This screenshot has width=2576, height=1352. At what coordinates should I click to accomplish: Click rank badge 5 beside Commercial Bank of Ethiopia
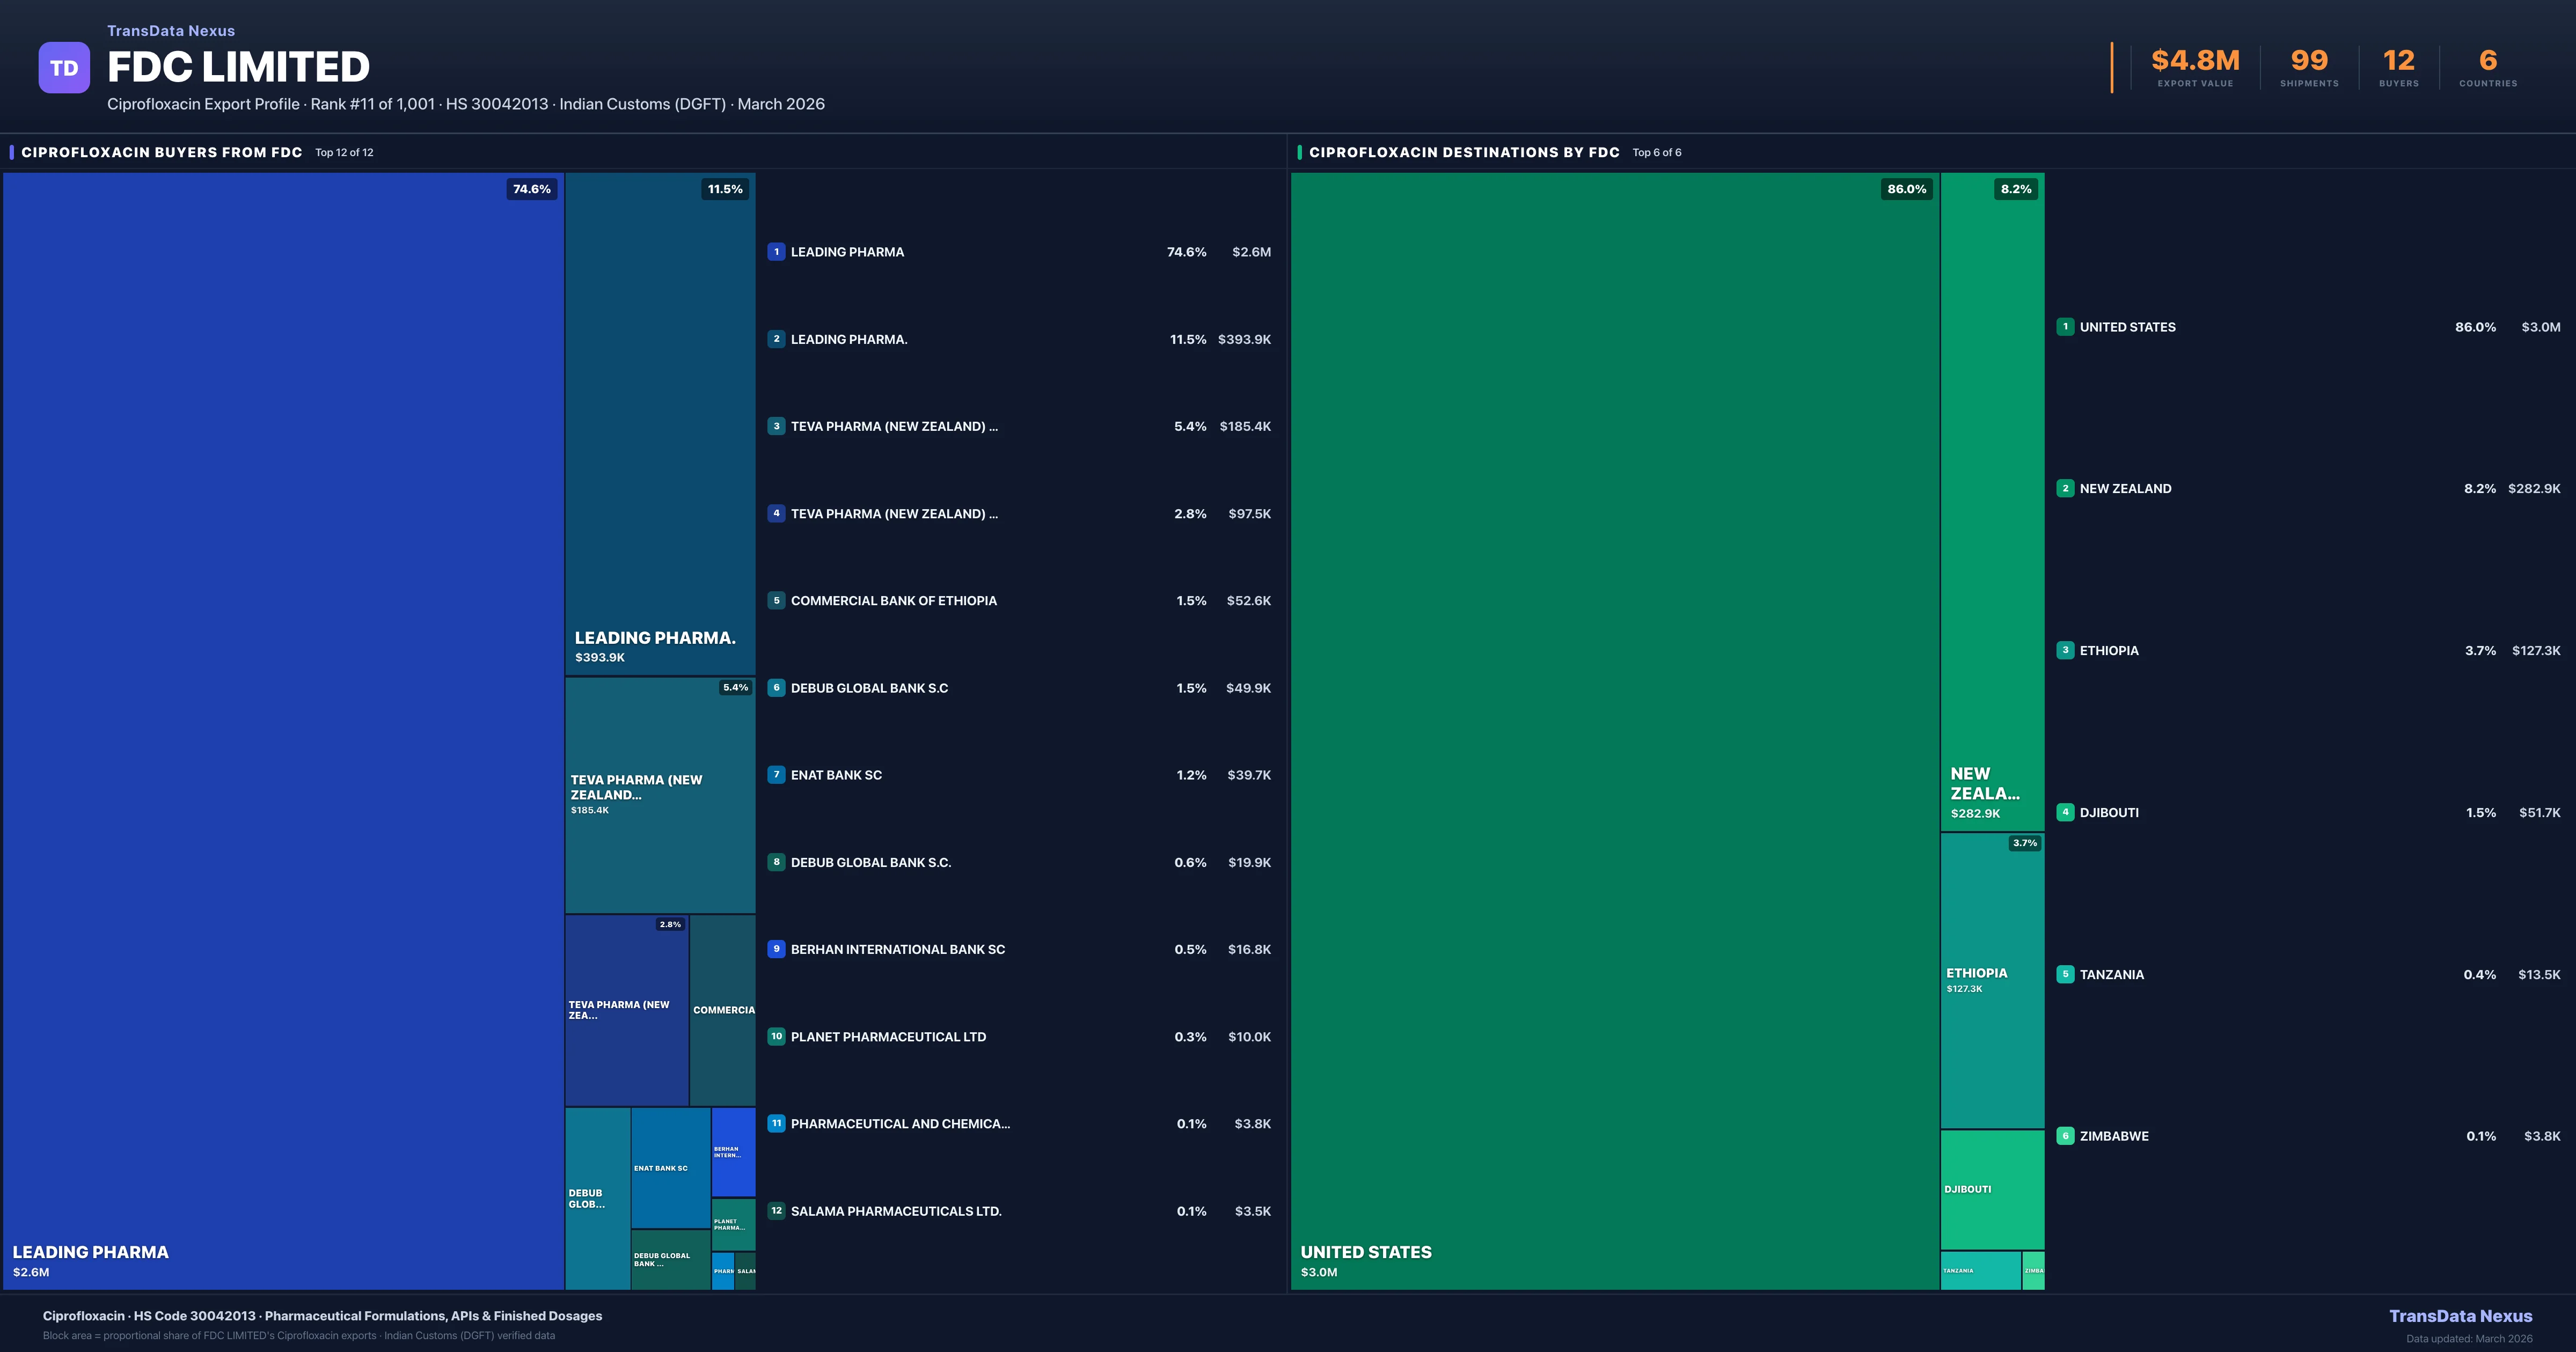point(776,601)
